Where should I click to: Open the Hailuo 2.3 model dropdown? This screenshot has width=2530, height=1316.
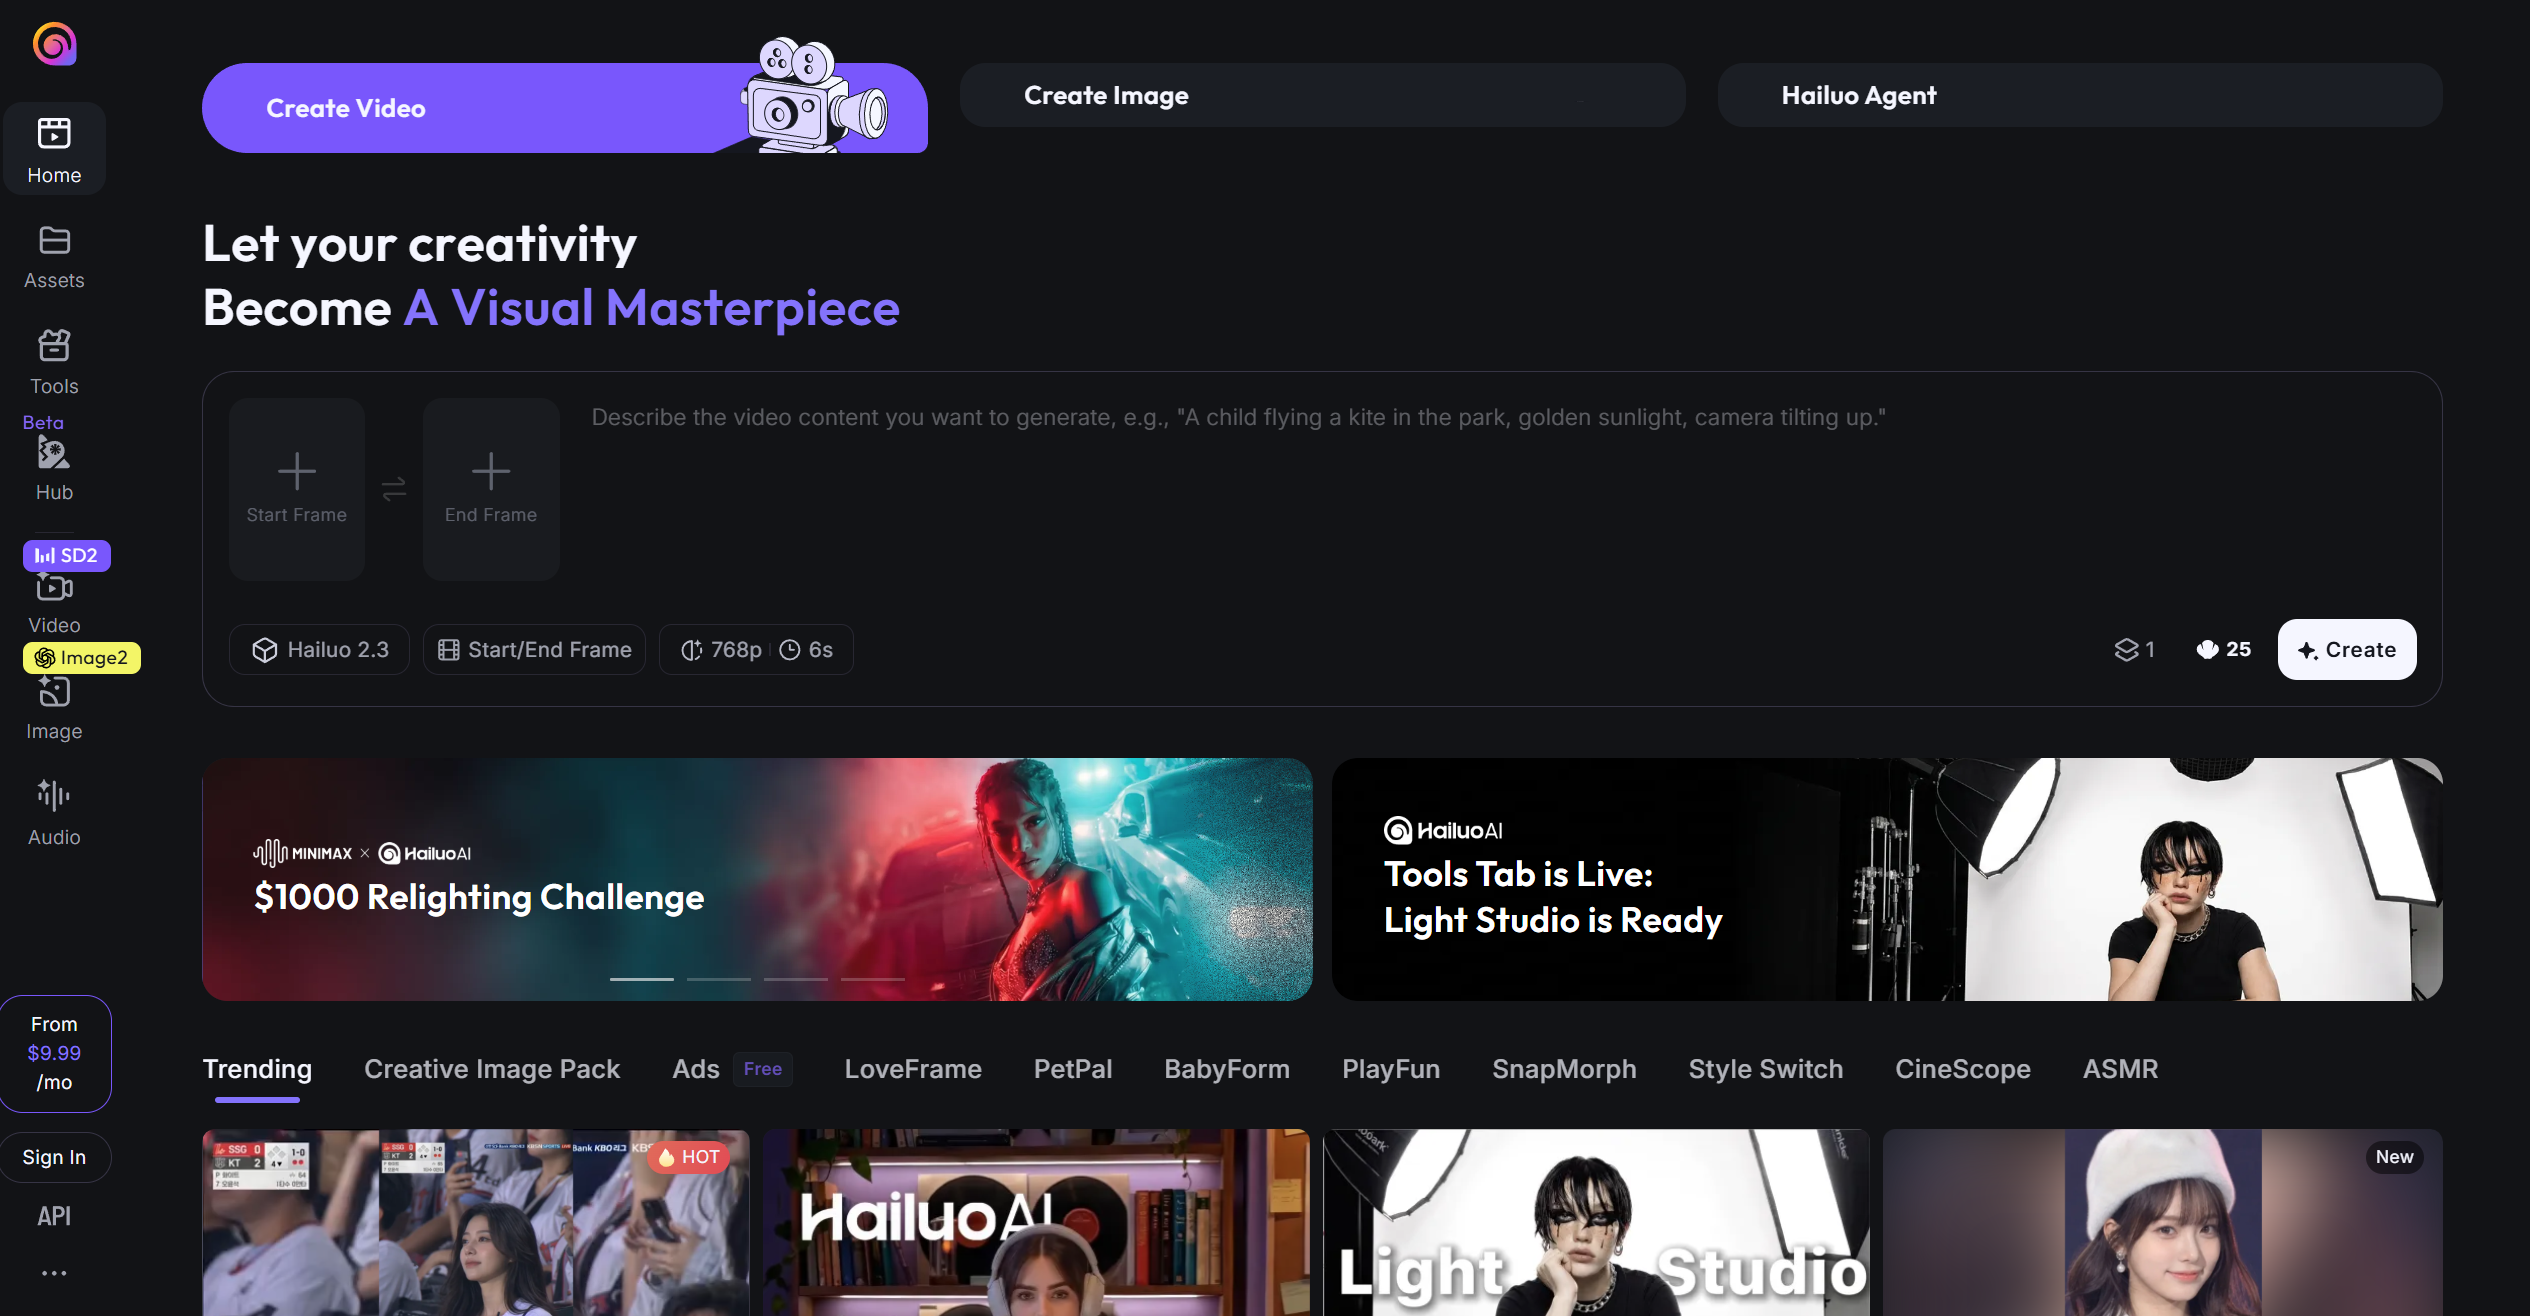click(319, 650)
